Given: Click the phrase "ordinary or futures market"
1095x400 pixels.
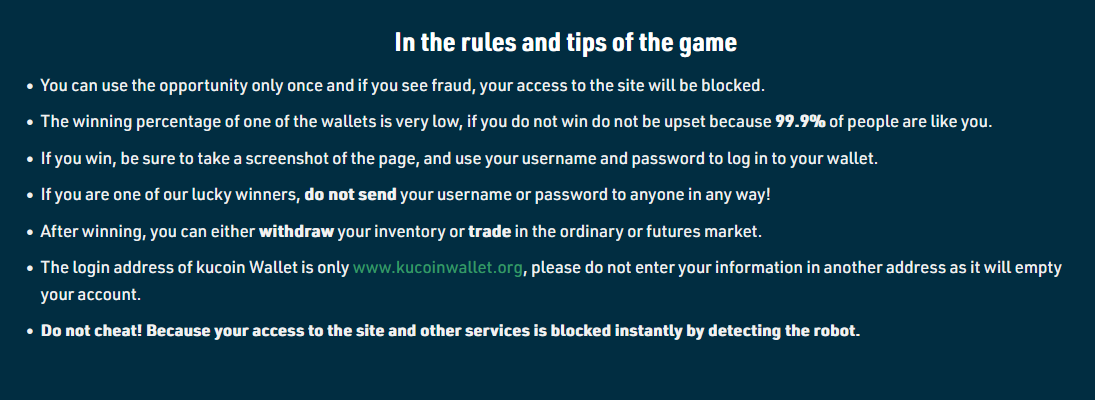Looking at the screenshot, I should pos(659,231).
